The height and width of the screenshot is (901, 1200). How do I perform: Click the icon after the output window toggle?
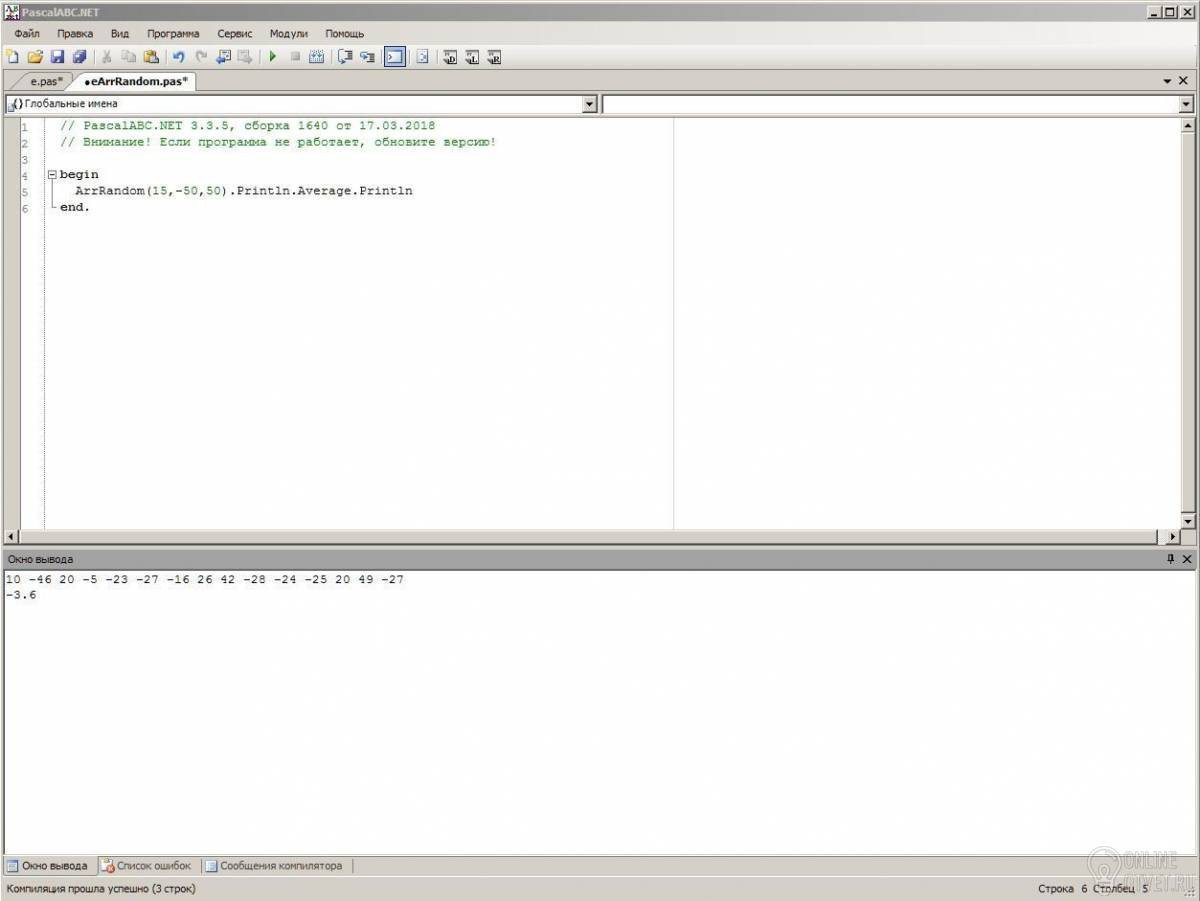click(x=422, y=57)
